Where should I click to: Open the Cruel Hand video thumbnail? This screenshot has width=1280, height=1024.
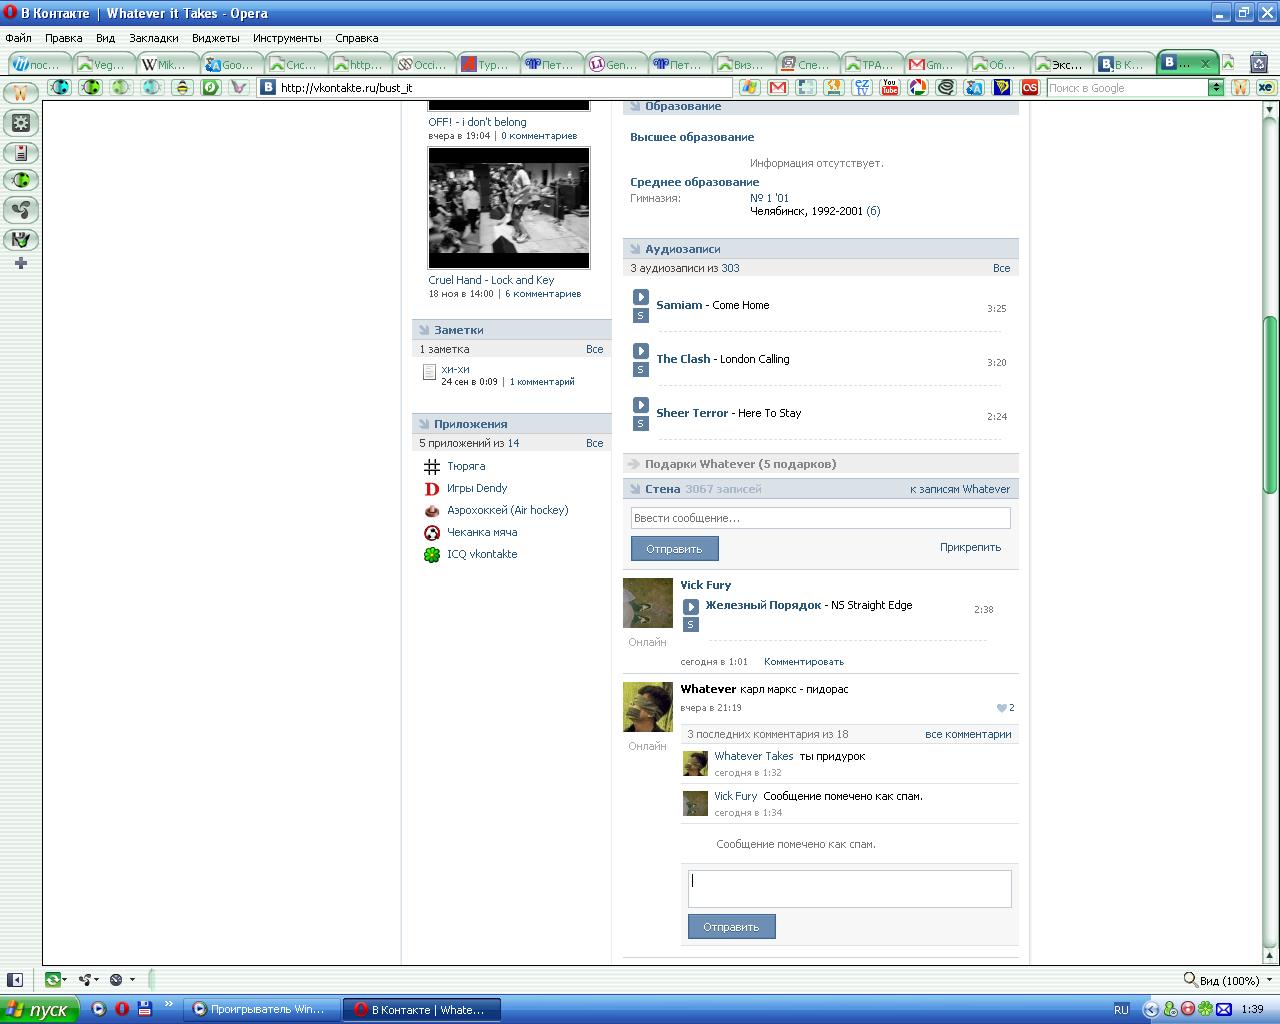(509, 208)
